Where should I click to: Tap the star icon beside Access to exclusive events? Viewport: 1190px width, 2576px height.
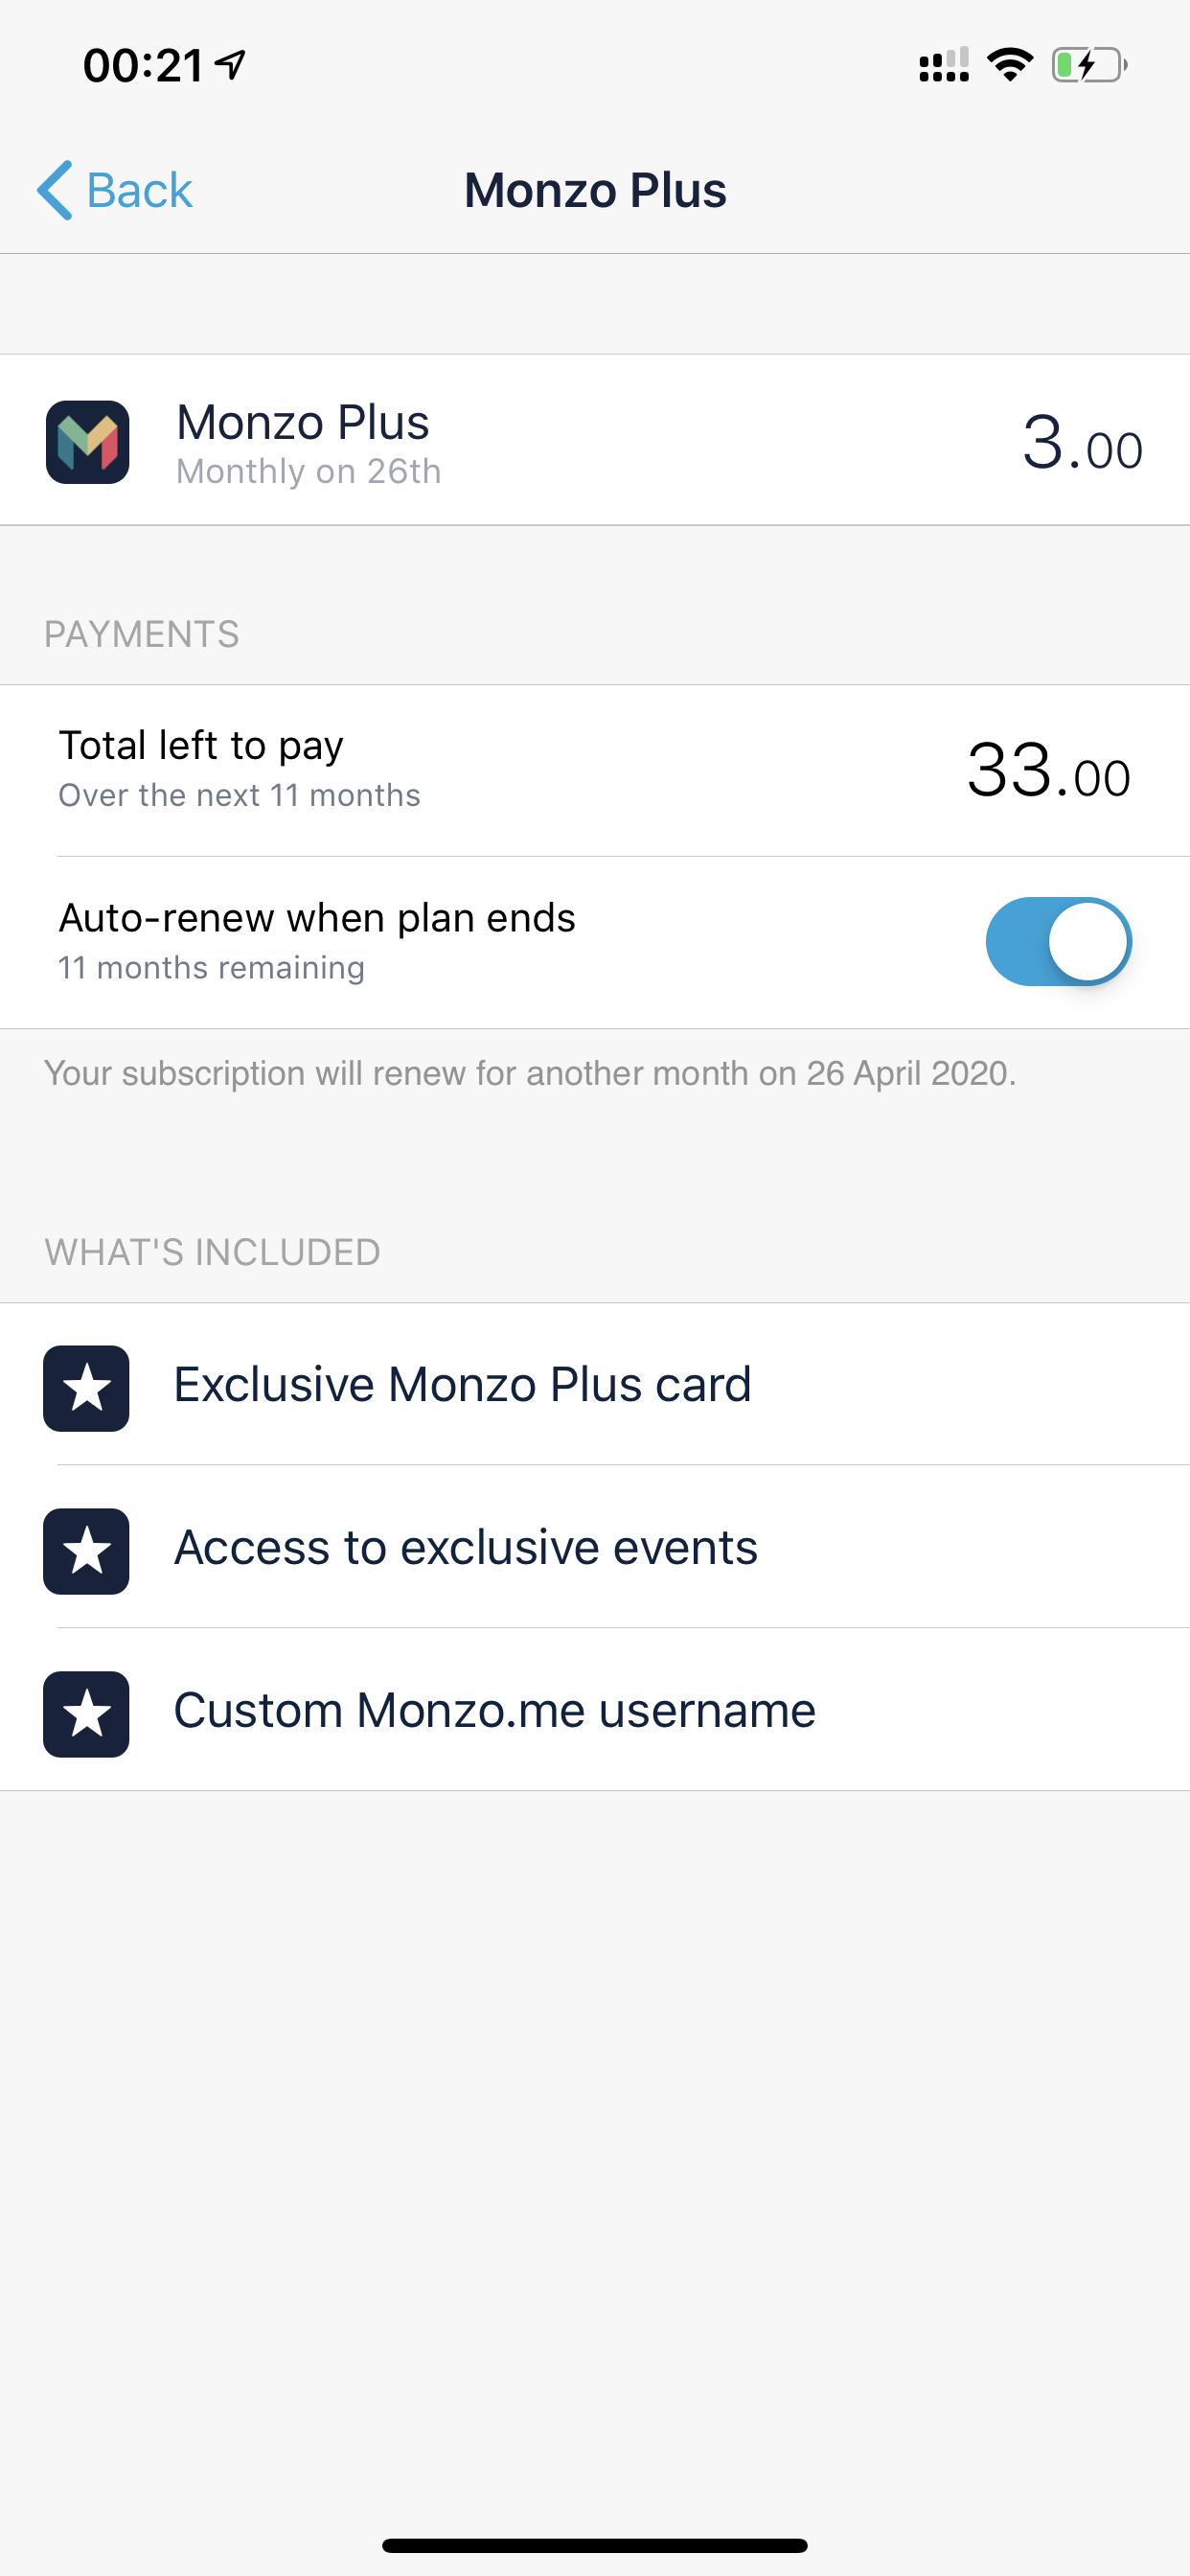[86, 1551]
